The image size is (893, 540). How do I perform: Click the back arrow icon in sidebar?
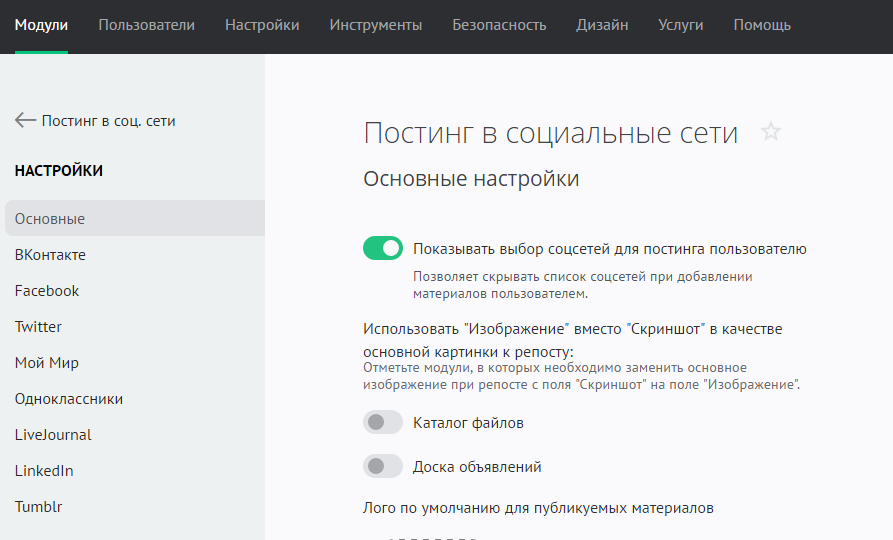coord(25,121)
